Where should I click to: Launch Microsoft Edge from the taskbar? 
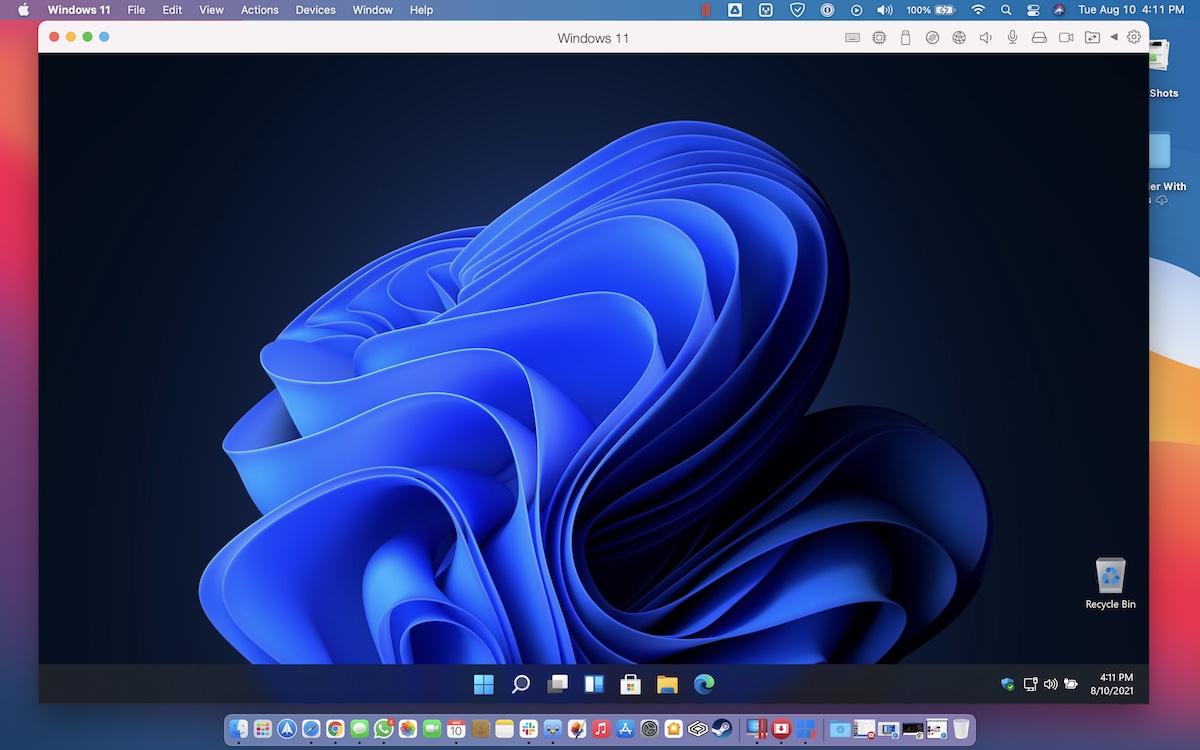tap(704, 684)
